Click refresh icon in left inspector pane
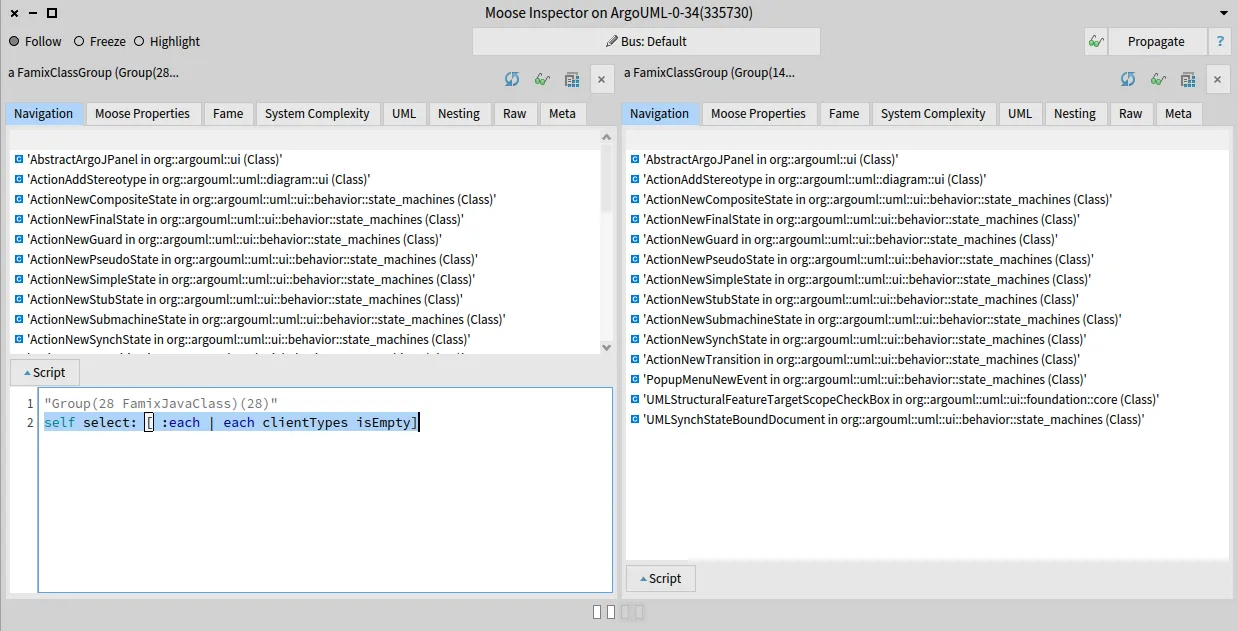Viewport: 1238px width, 631px height. click(512, 79)
